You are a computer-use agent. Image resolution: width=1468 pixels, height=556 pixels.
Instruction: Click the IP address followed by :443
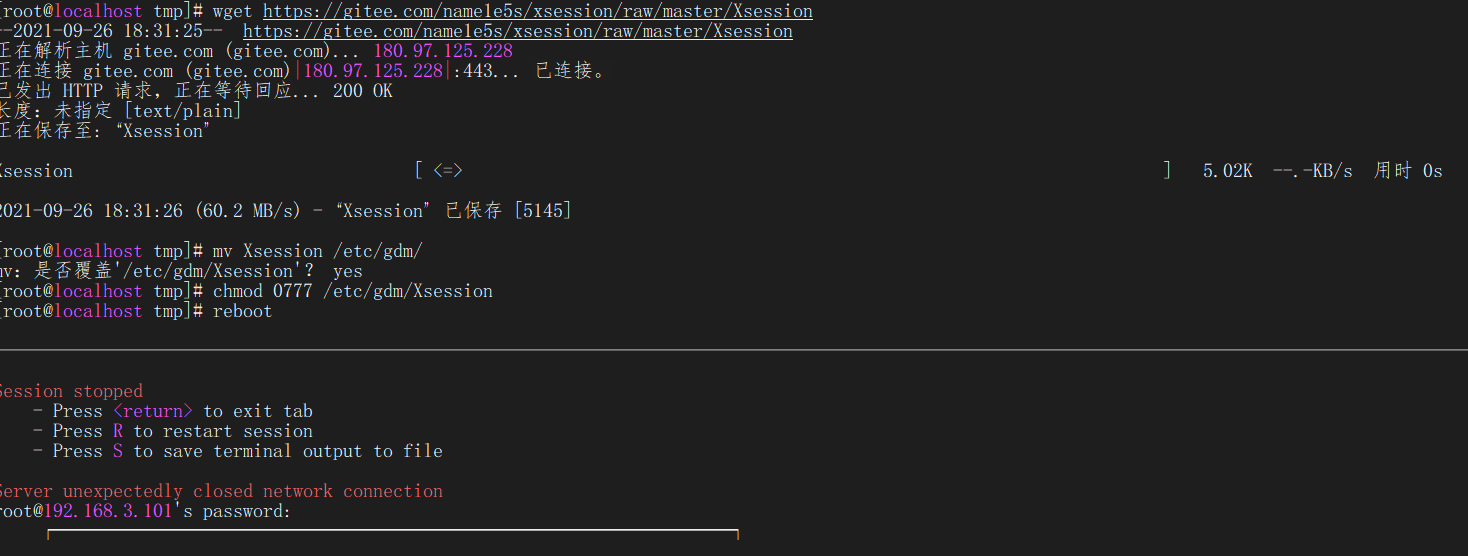coord(372,71)
